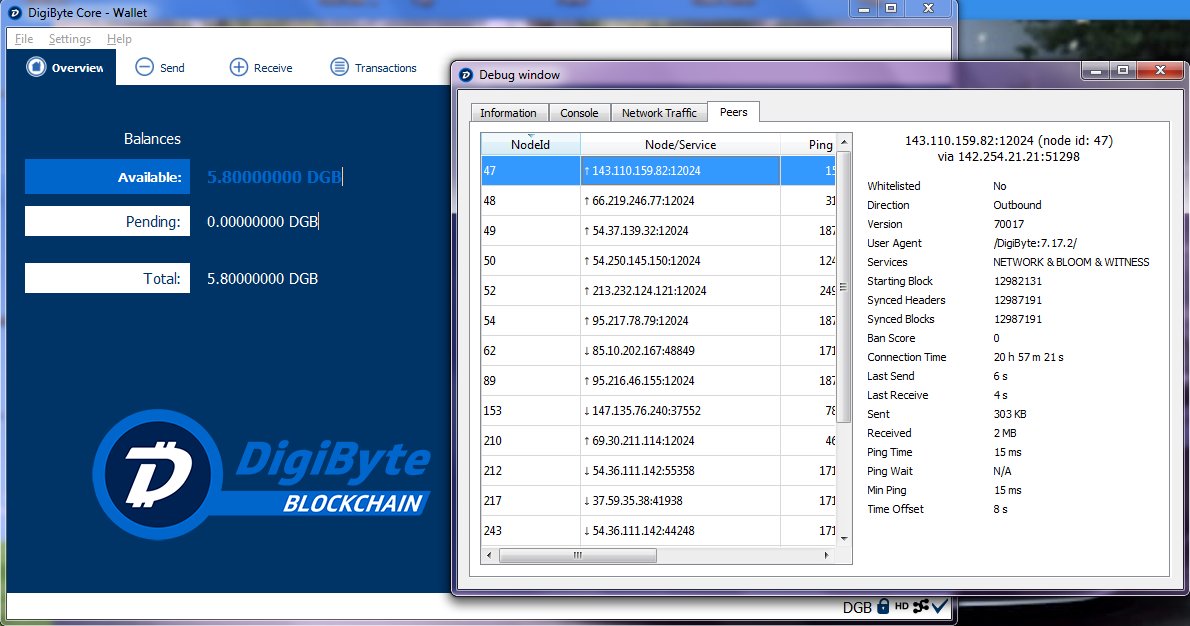Click the HD wallet status icon
Image resolution: width=1190 pixels, height=626 pixels.
pos(902,606)
